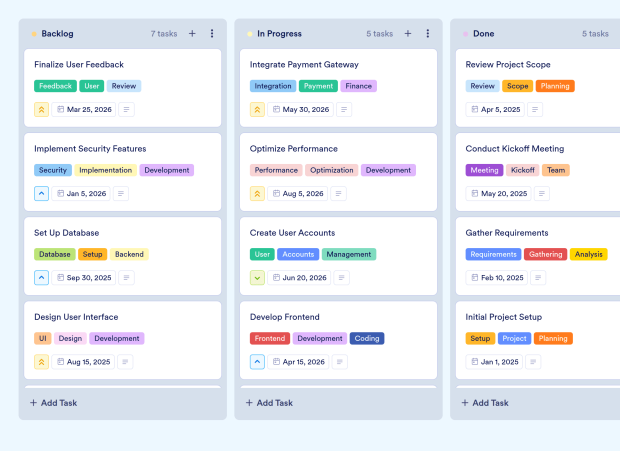Open description icon on Finalize User Feedback card
This screenshot has height=451, width=620.
pyautogui.click(x=127, y=109)
